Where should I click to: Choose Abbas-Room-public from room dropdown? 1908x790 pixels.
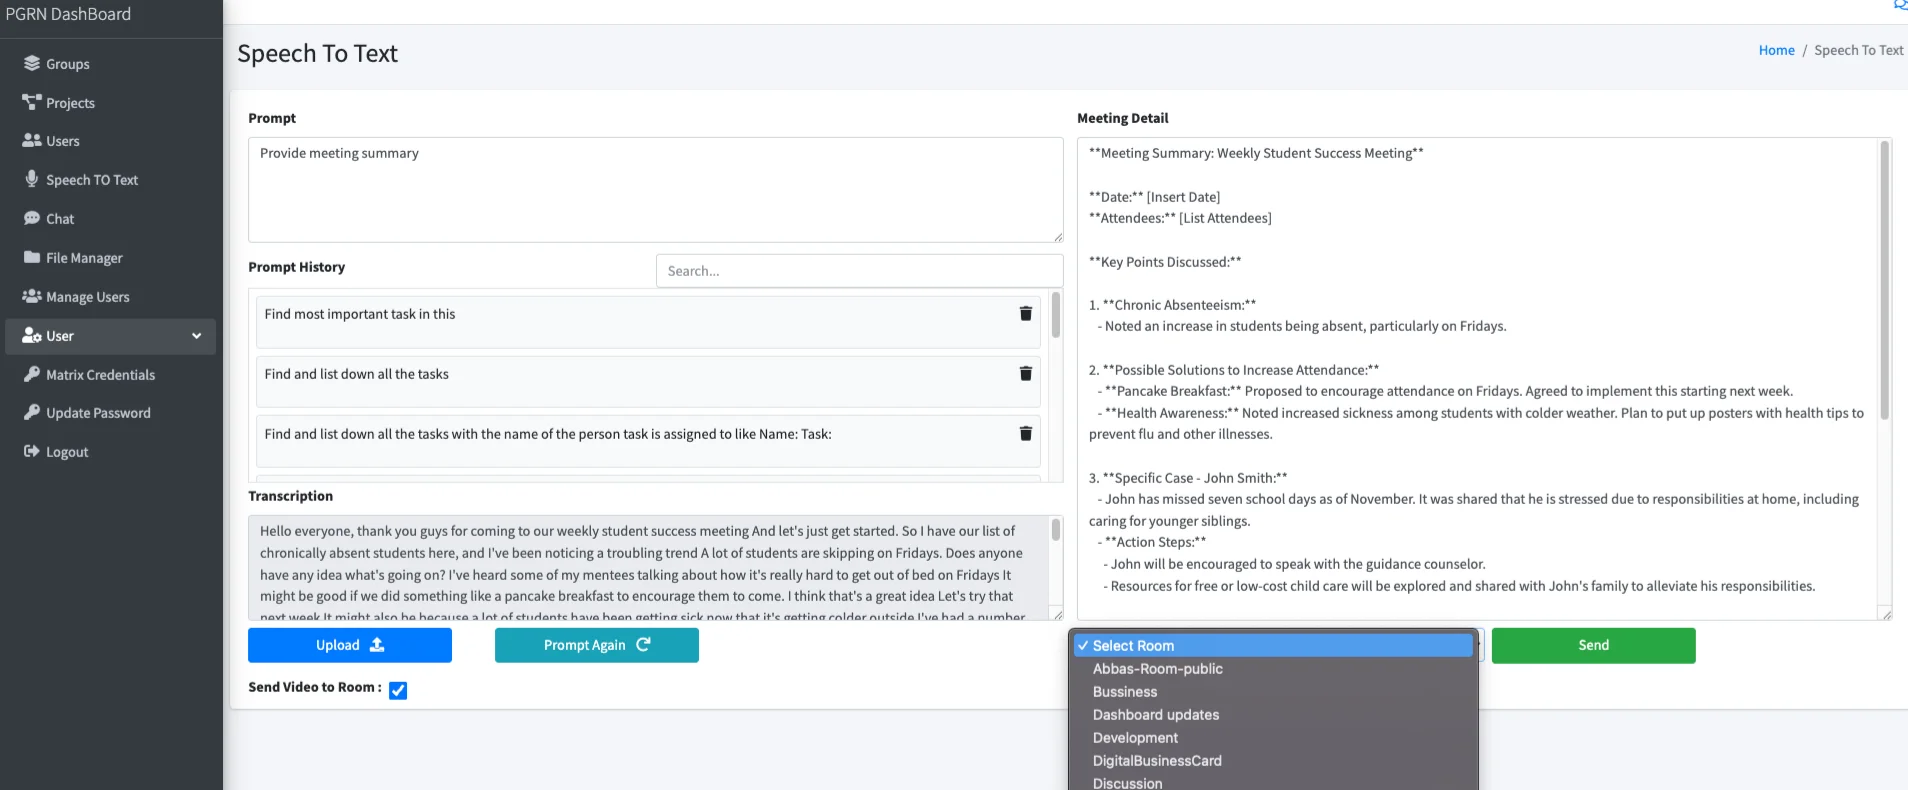[1157, 669]
